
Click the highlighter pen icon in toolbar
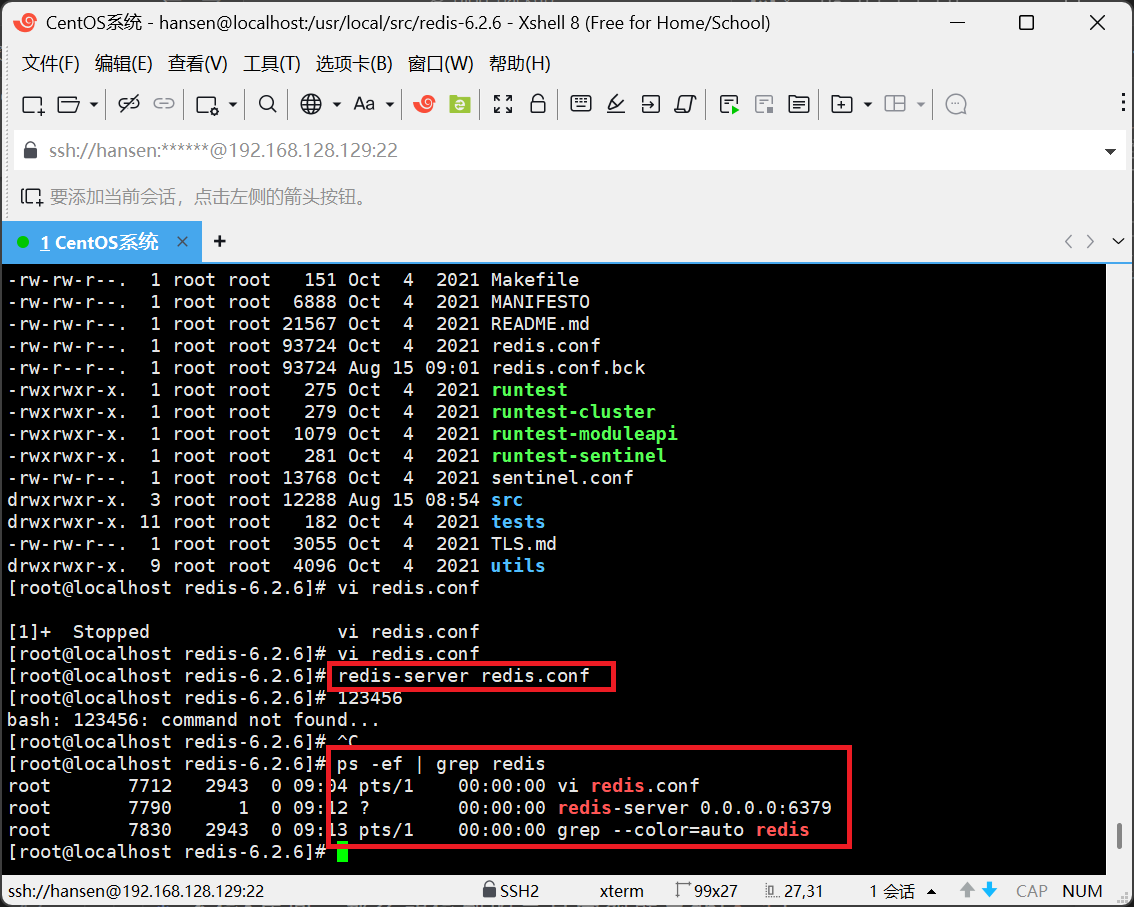(616, 104)
